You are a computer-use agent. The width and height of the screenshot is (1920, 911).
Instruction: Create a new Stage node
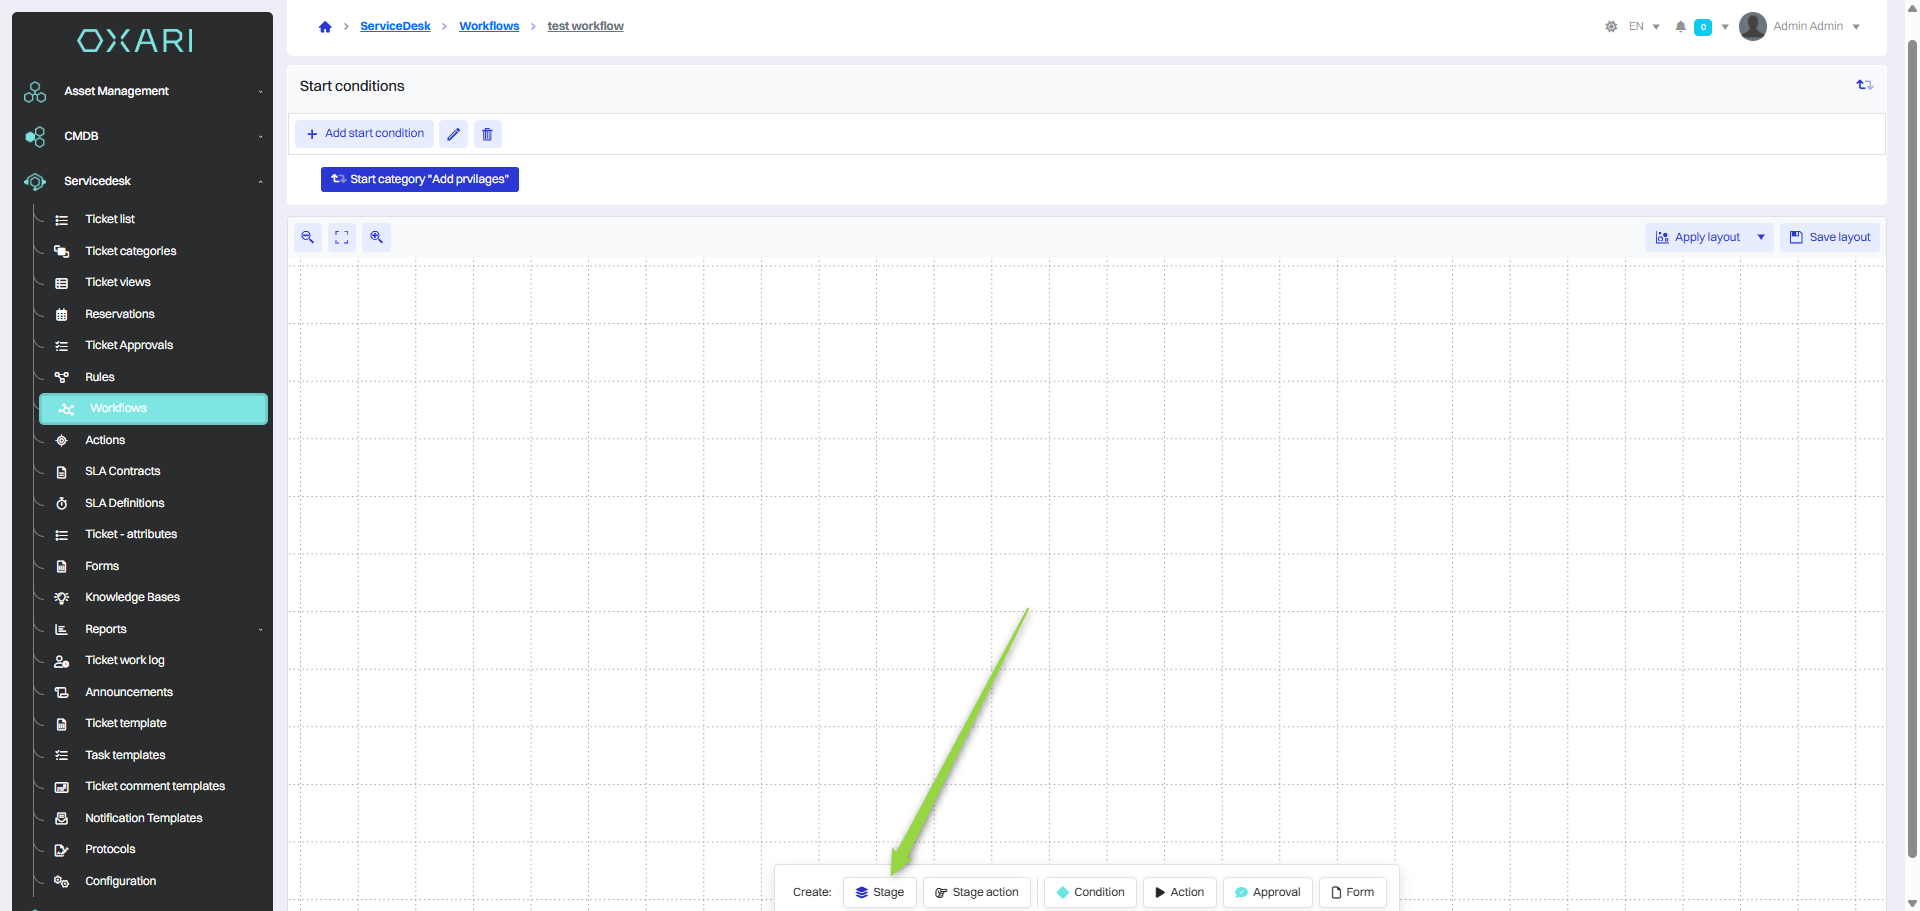pos(879,892)
